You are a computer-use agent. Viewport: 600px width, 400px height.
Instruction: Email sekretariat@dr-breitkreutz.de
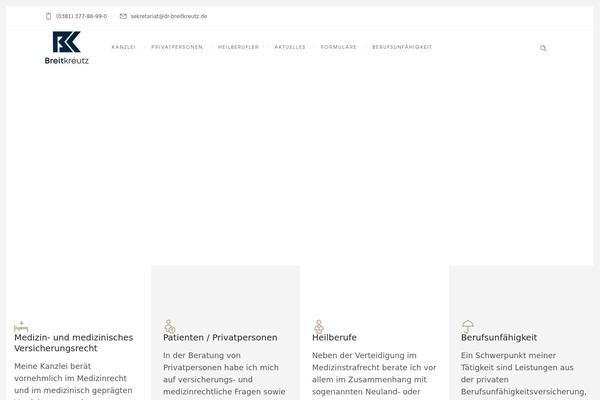tap(168, 16)
